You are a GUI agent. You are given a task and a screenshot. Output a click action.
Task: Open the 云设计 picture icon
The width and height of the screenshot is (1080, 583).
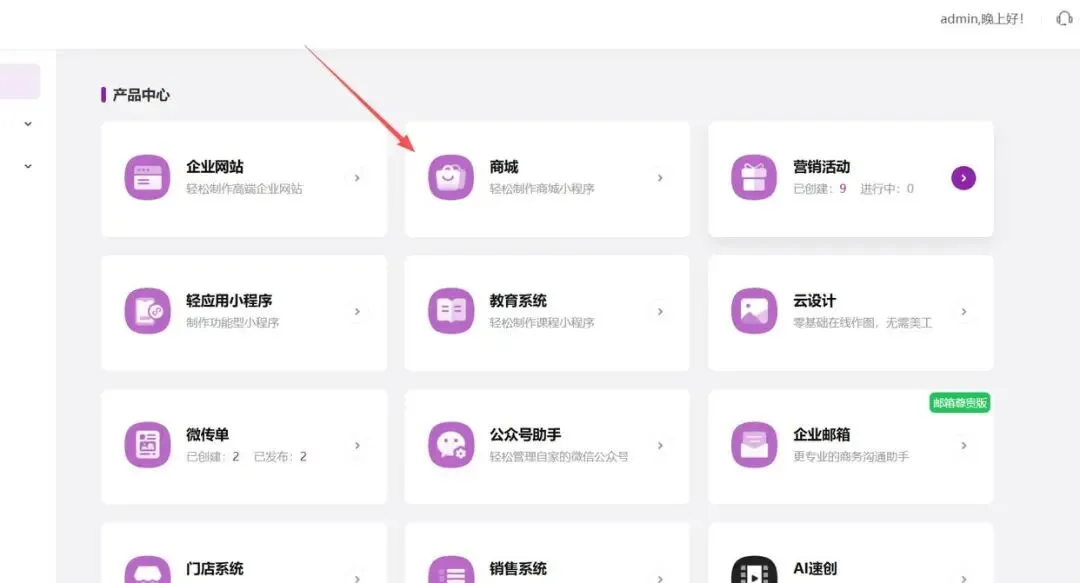[754, 311]
